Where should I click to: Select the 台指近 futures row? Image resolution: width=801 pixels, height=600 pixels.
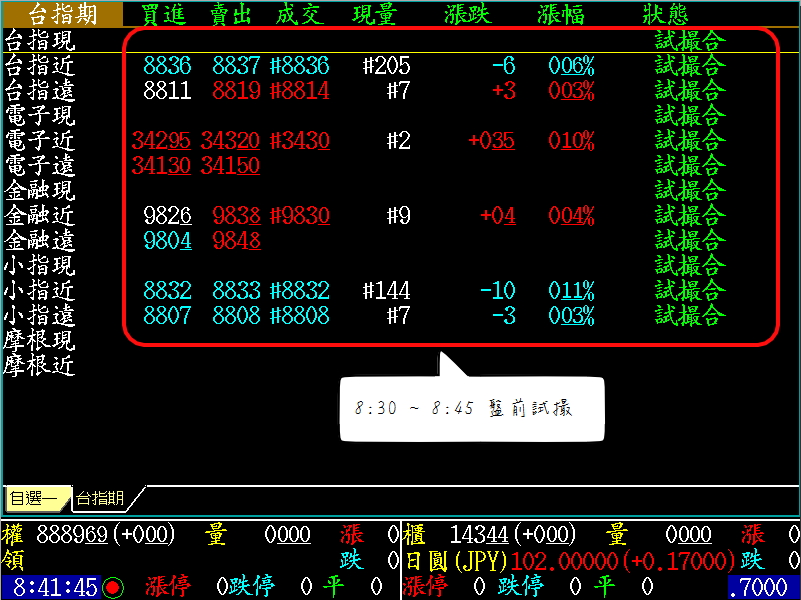pos(40,66)
